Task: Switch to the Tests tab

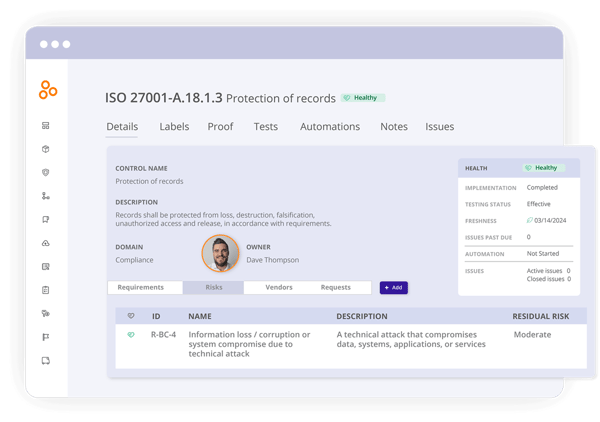Action: [x=266, y=127]
